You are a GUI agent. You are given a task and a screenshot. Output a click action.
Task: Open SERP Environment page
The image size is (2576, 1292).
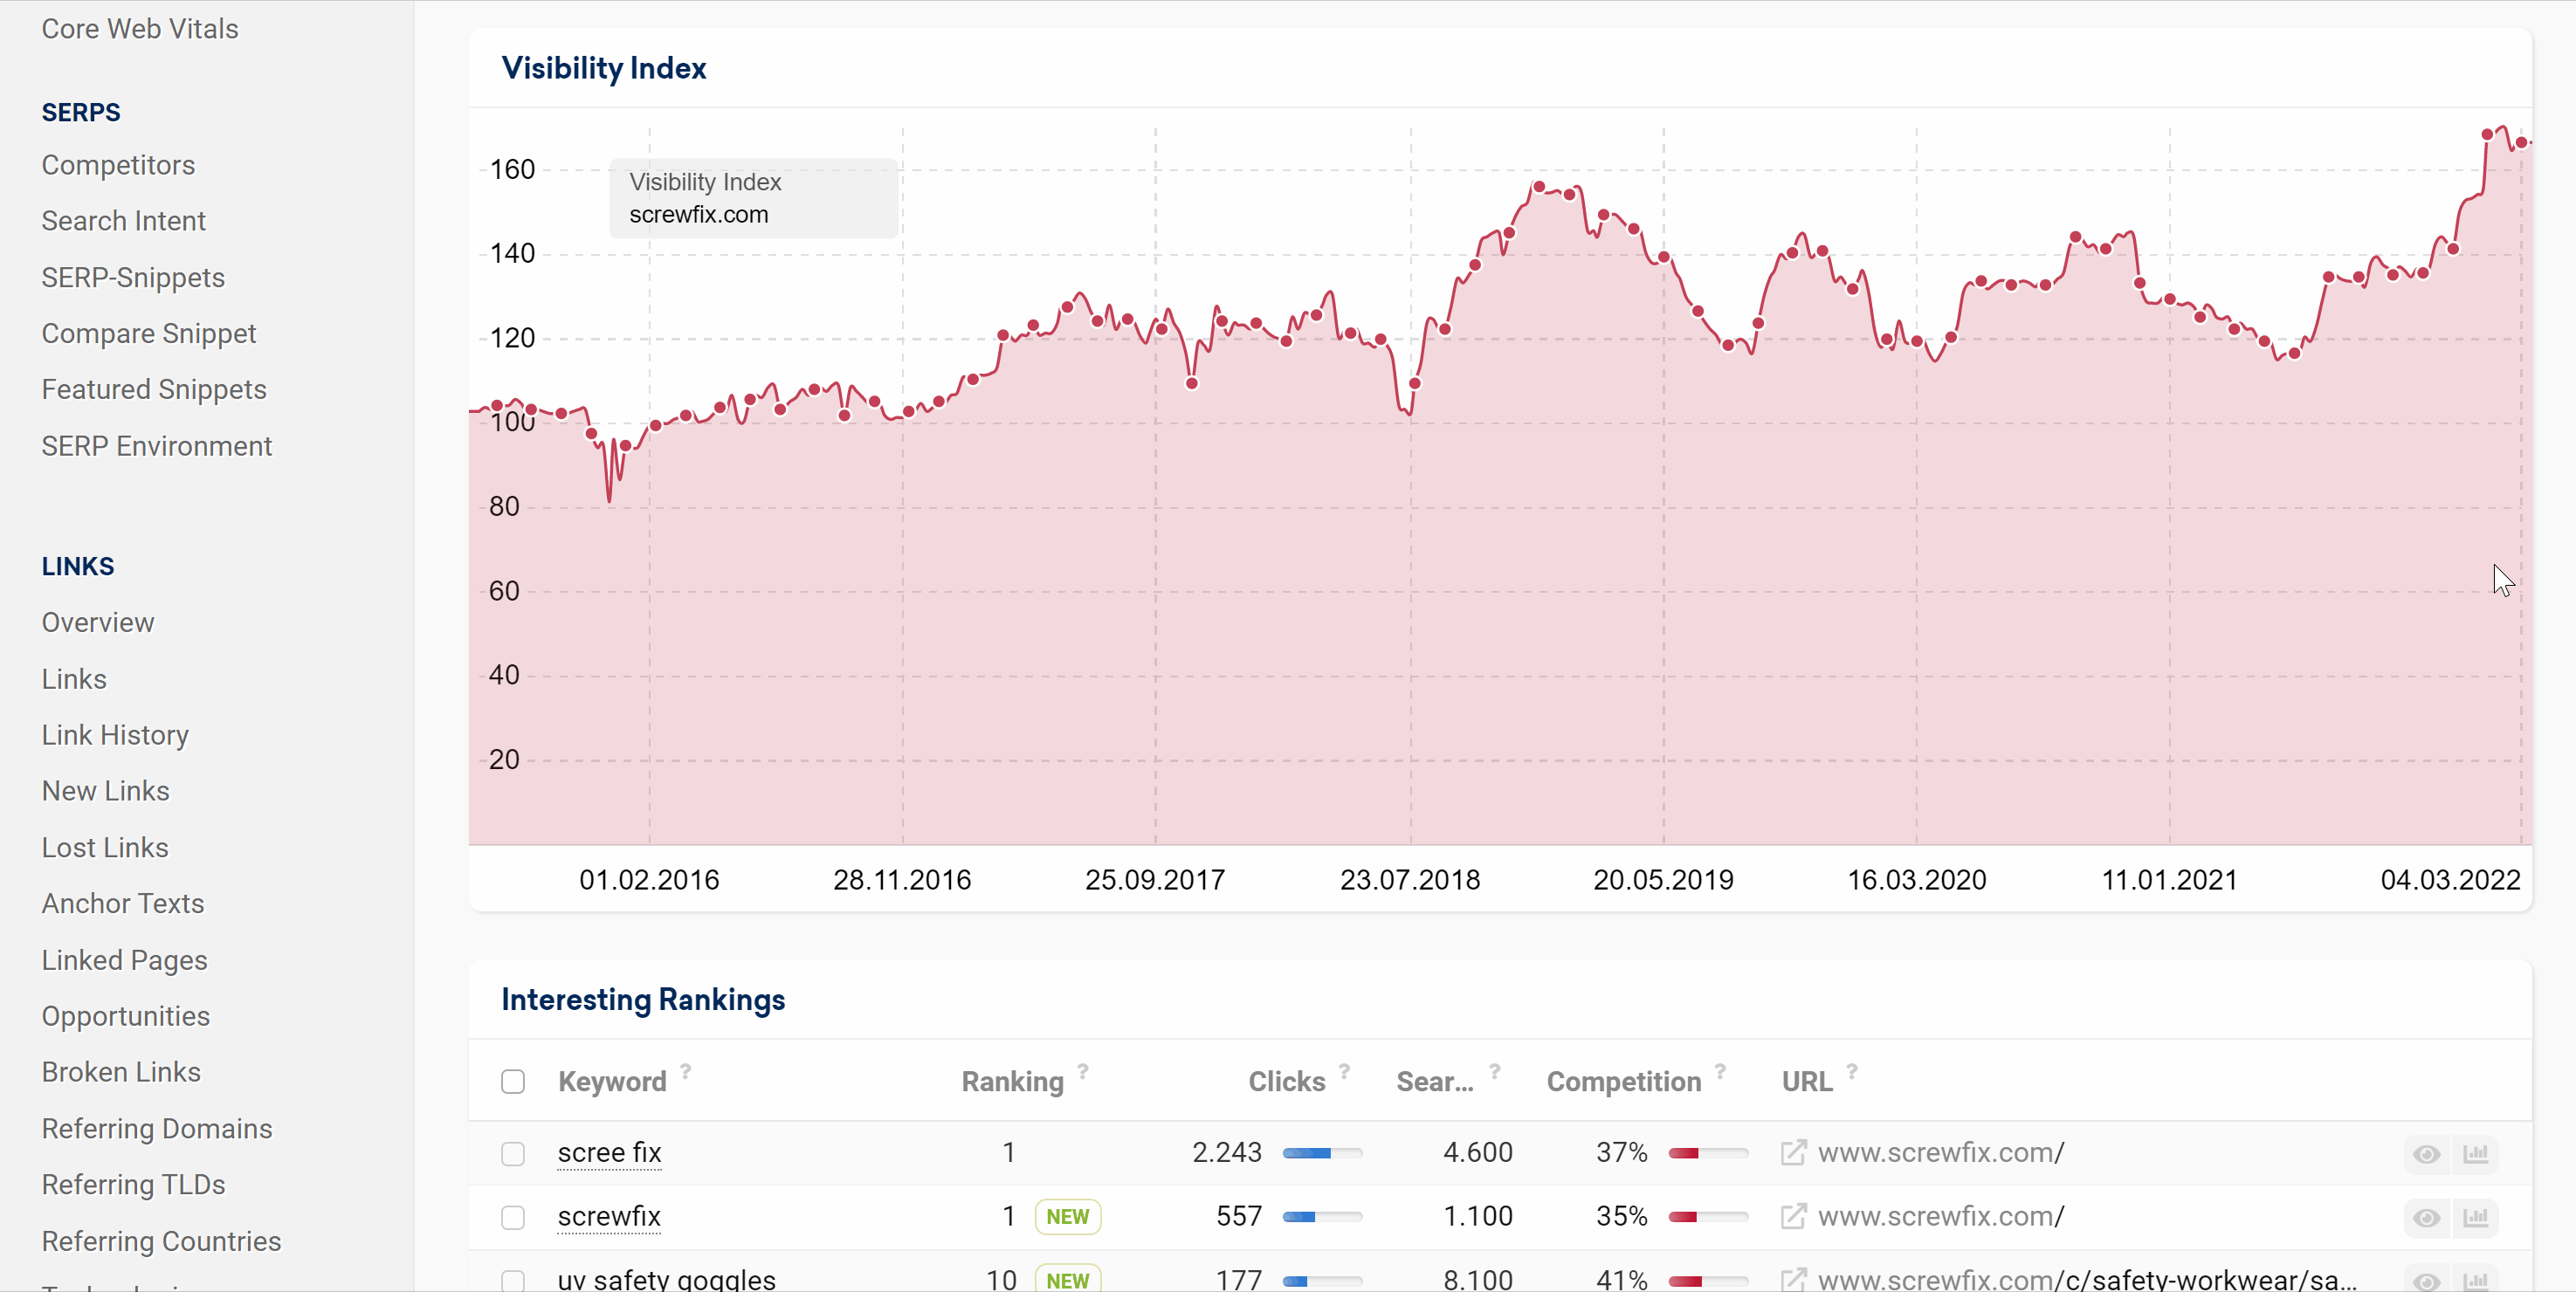tap(157, 446)
